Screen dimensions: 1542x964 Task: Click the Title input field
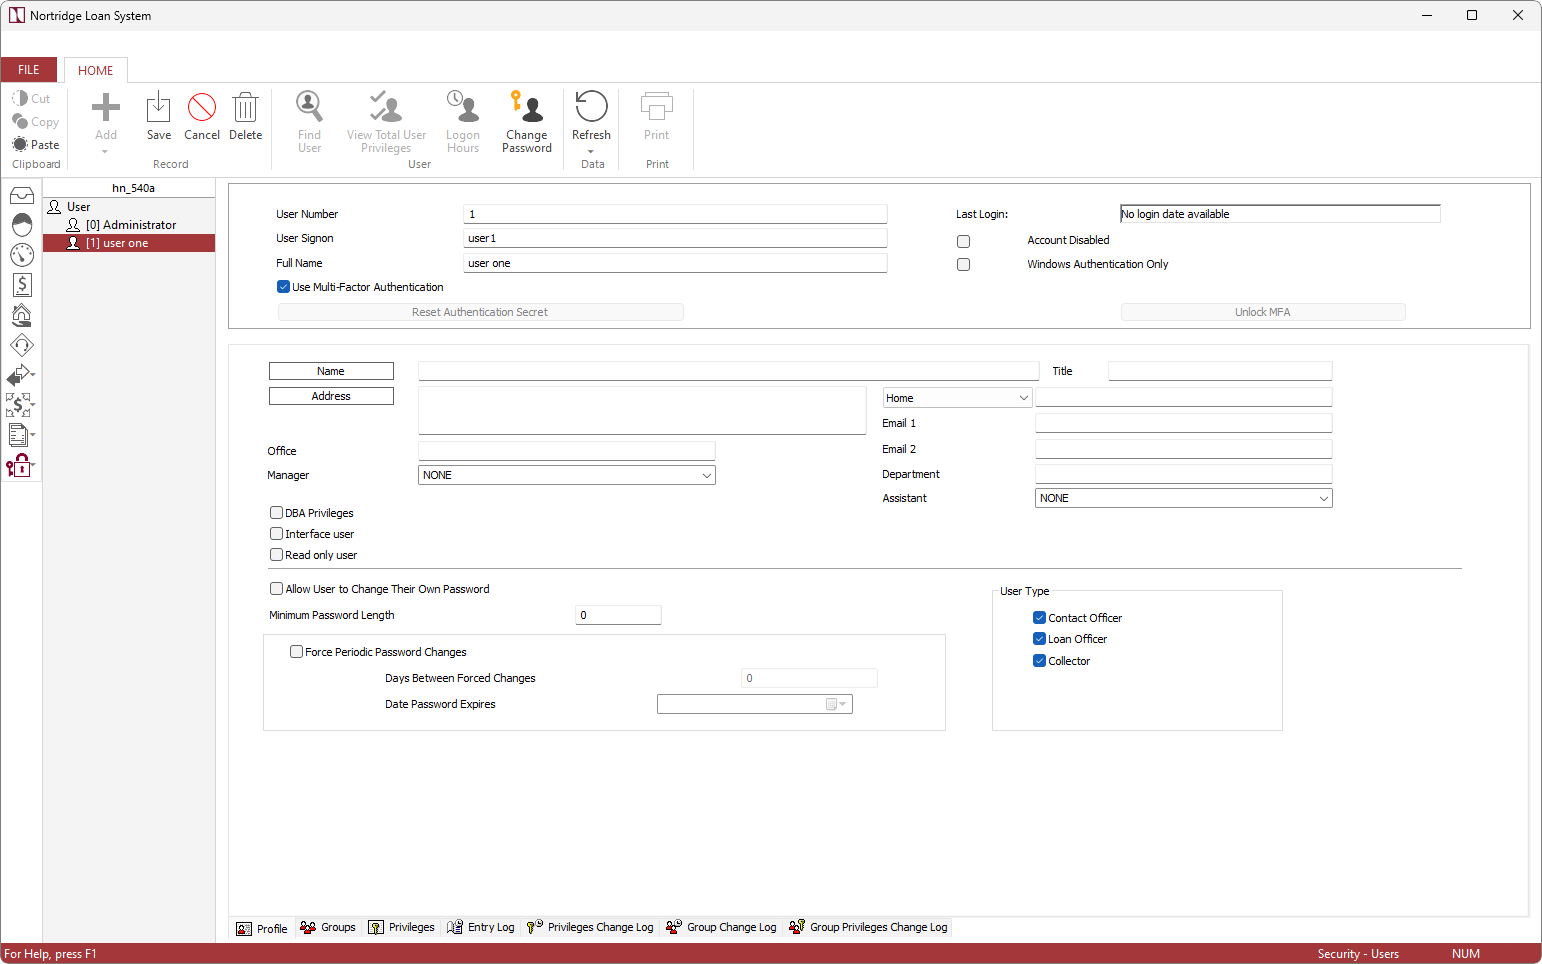(1220, 371)
